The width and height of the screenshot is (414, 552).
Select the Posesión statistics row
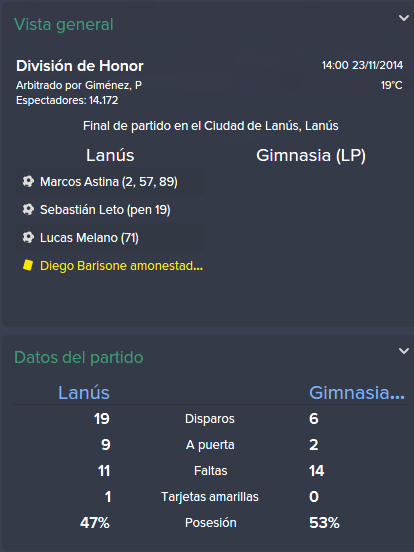point(210,523)
